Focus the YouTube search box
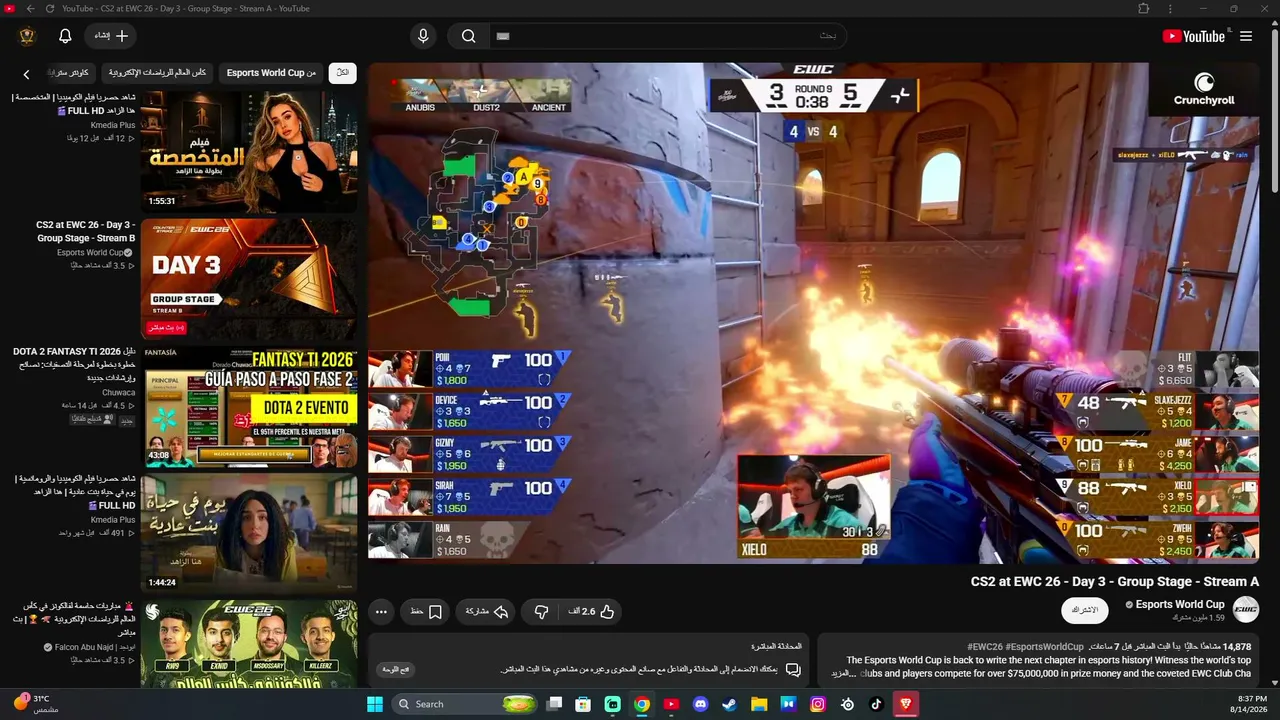This screenshot has height=720, width=1280. pyautogui.click(x=667, y=36)
